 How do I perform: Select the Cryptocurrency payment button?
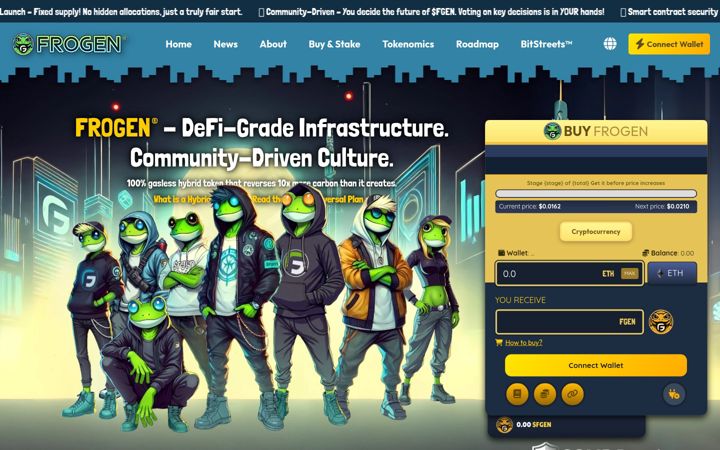coord(596,231)
